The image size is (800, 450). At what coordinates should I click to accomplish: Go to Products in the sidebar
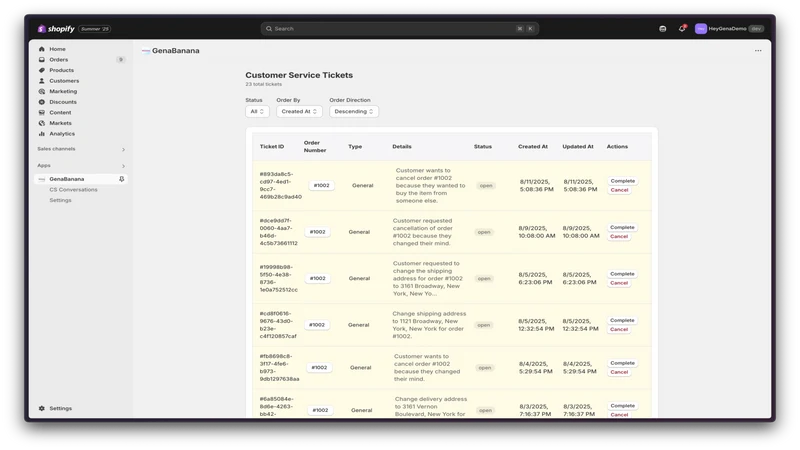[61, 70]
